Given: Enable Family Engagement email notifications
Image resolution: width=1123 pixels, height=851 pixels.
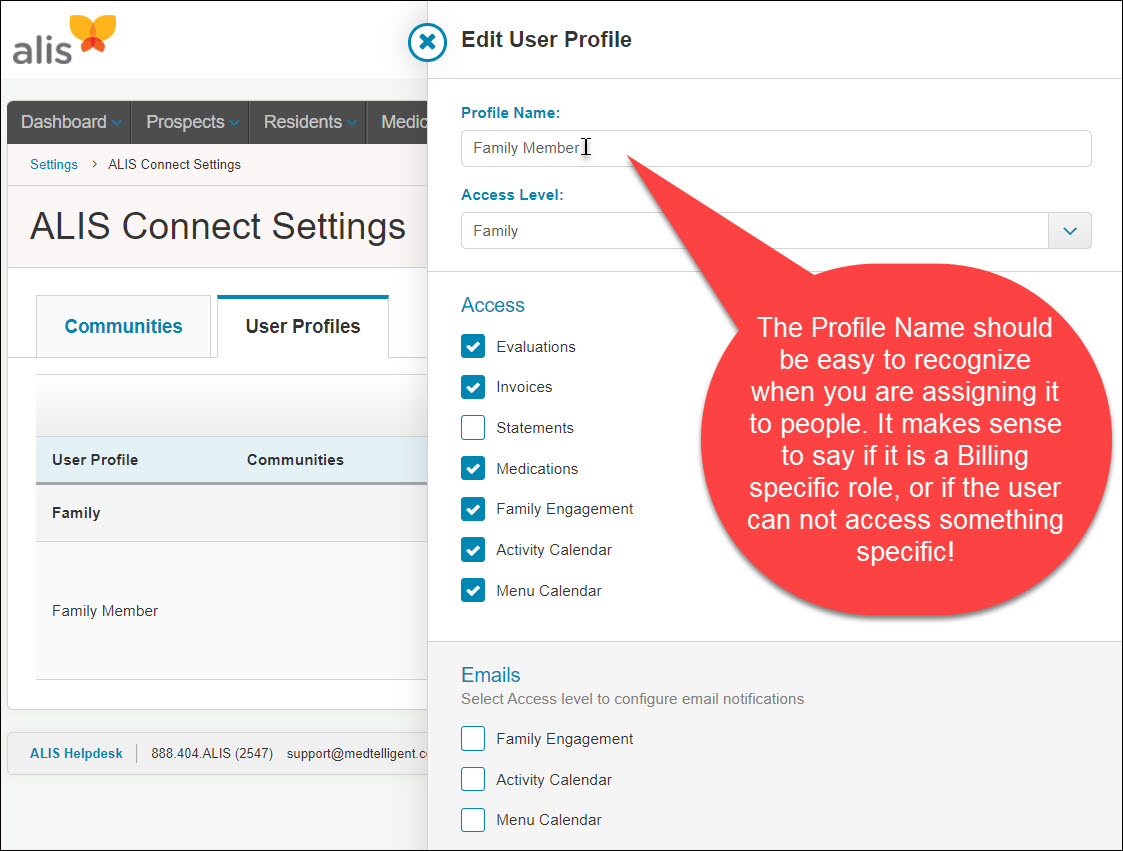Looking at the screenshot, I should point(473,739).
